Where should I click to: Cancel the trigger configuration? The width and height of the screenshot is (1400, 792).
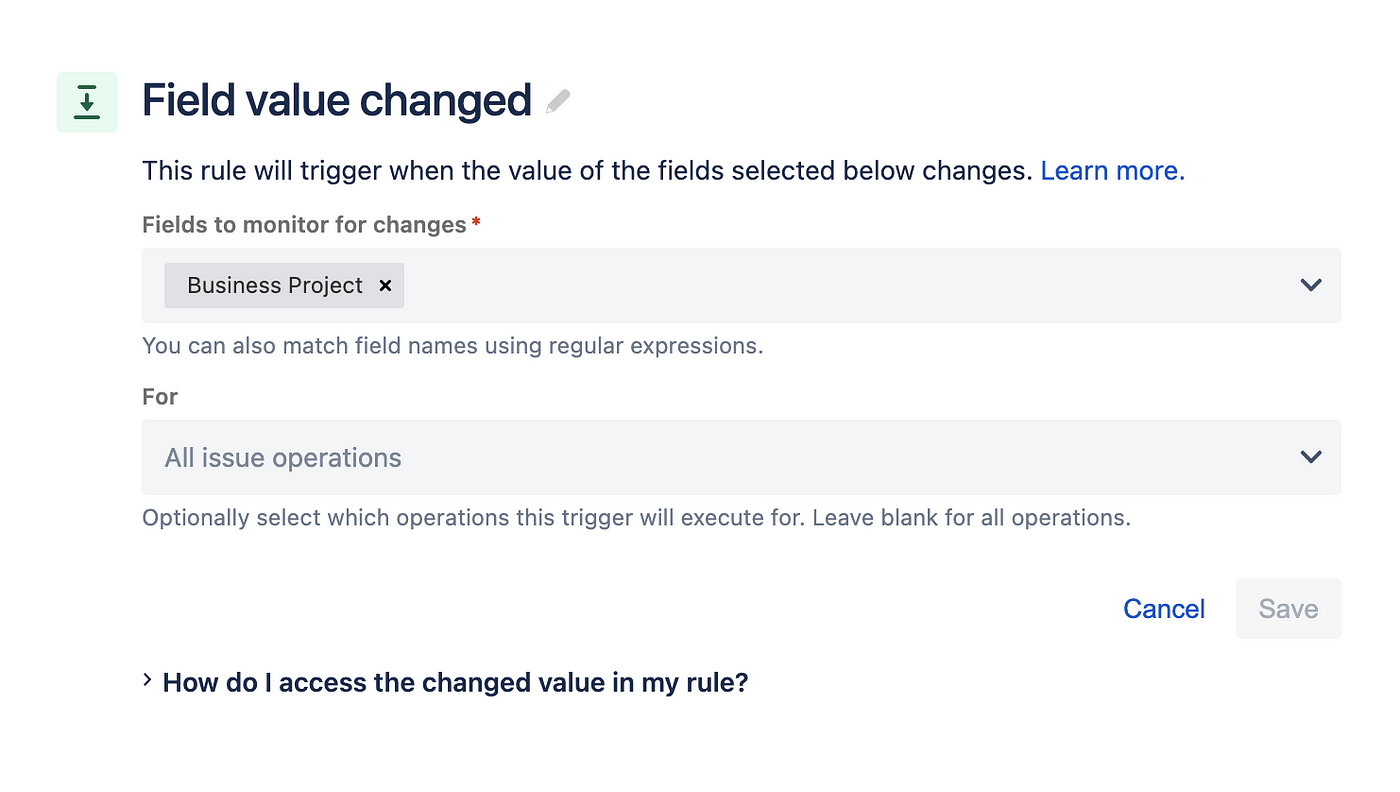pos(1164,608)
